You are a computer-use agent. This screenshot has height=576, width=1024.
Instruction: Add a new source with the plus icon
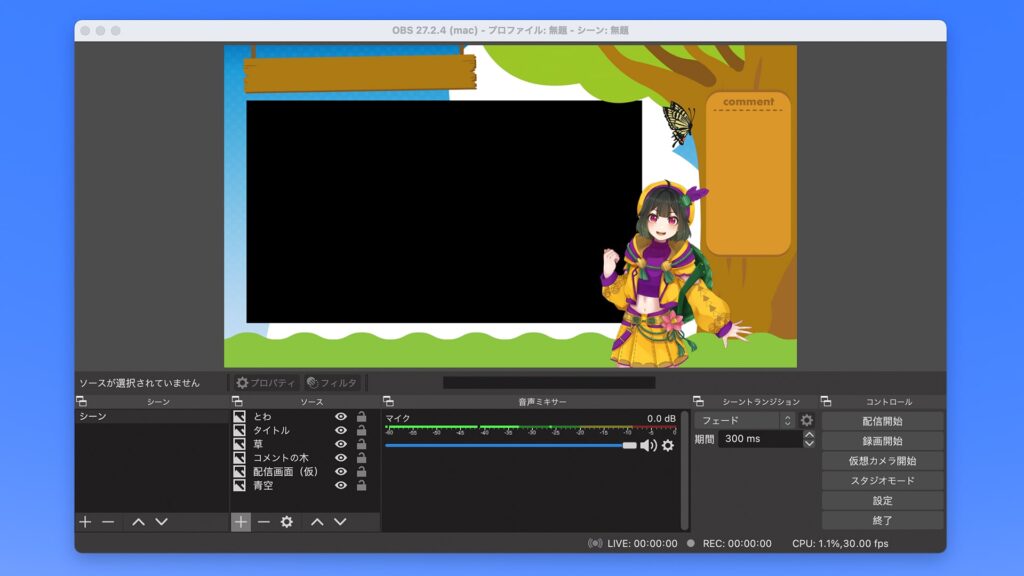[x=239, y=522]
